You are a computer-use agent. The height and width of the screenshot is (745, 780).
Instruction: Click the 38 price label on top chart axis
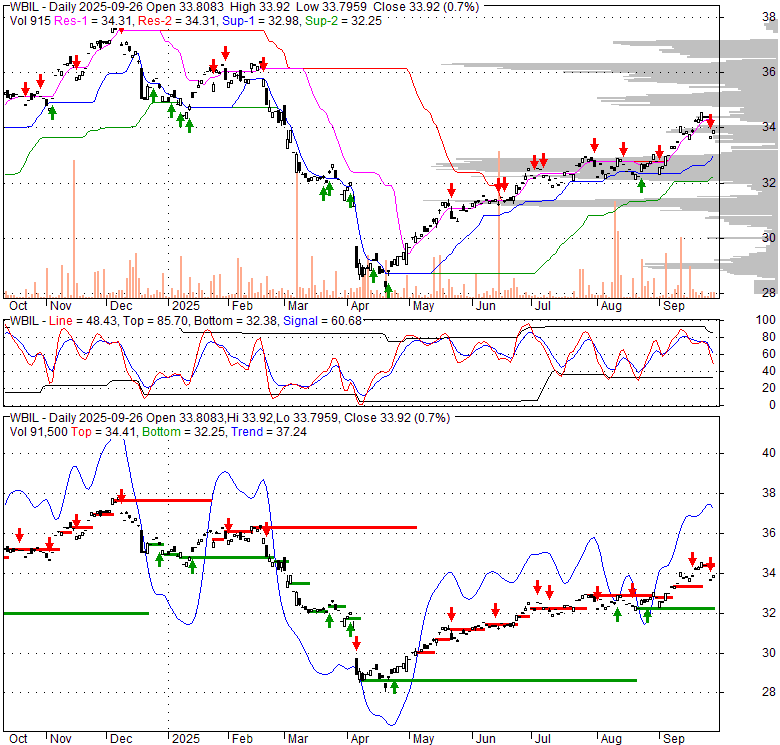pos(769,17)
